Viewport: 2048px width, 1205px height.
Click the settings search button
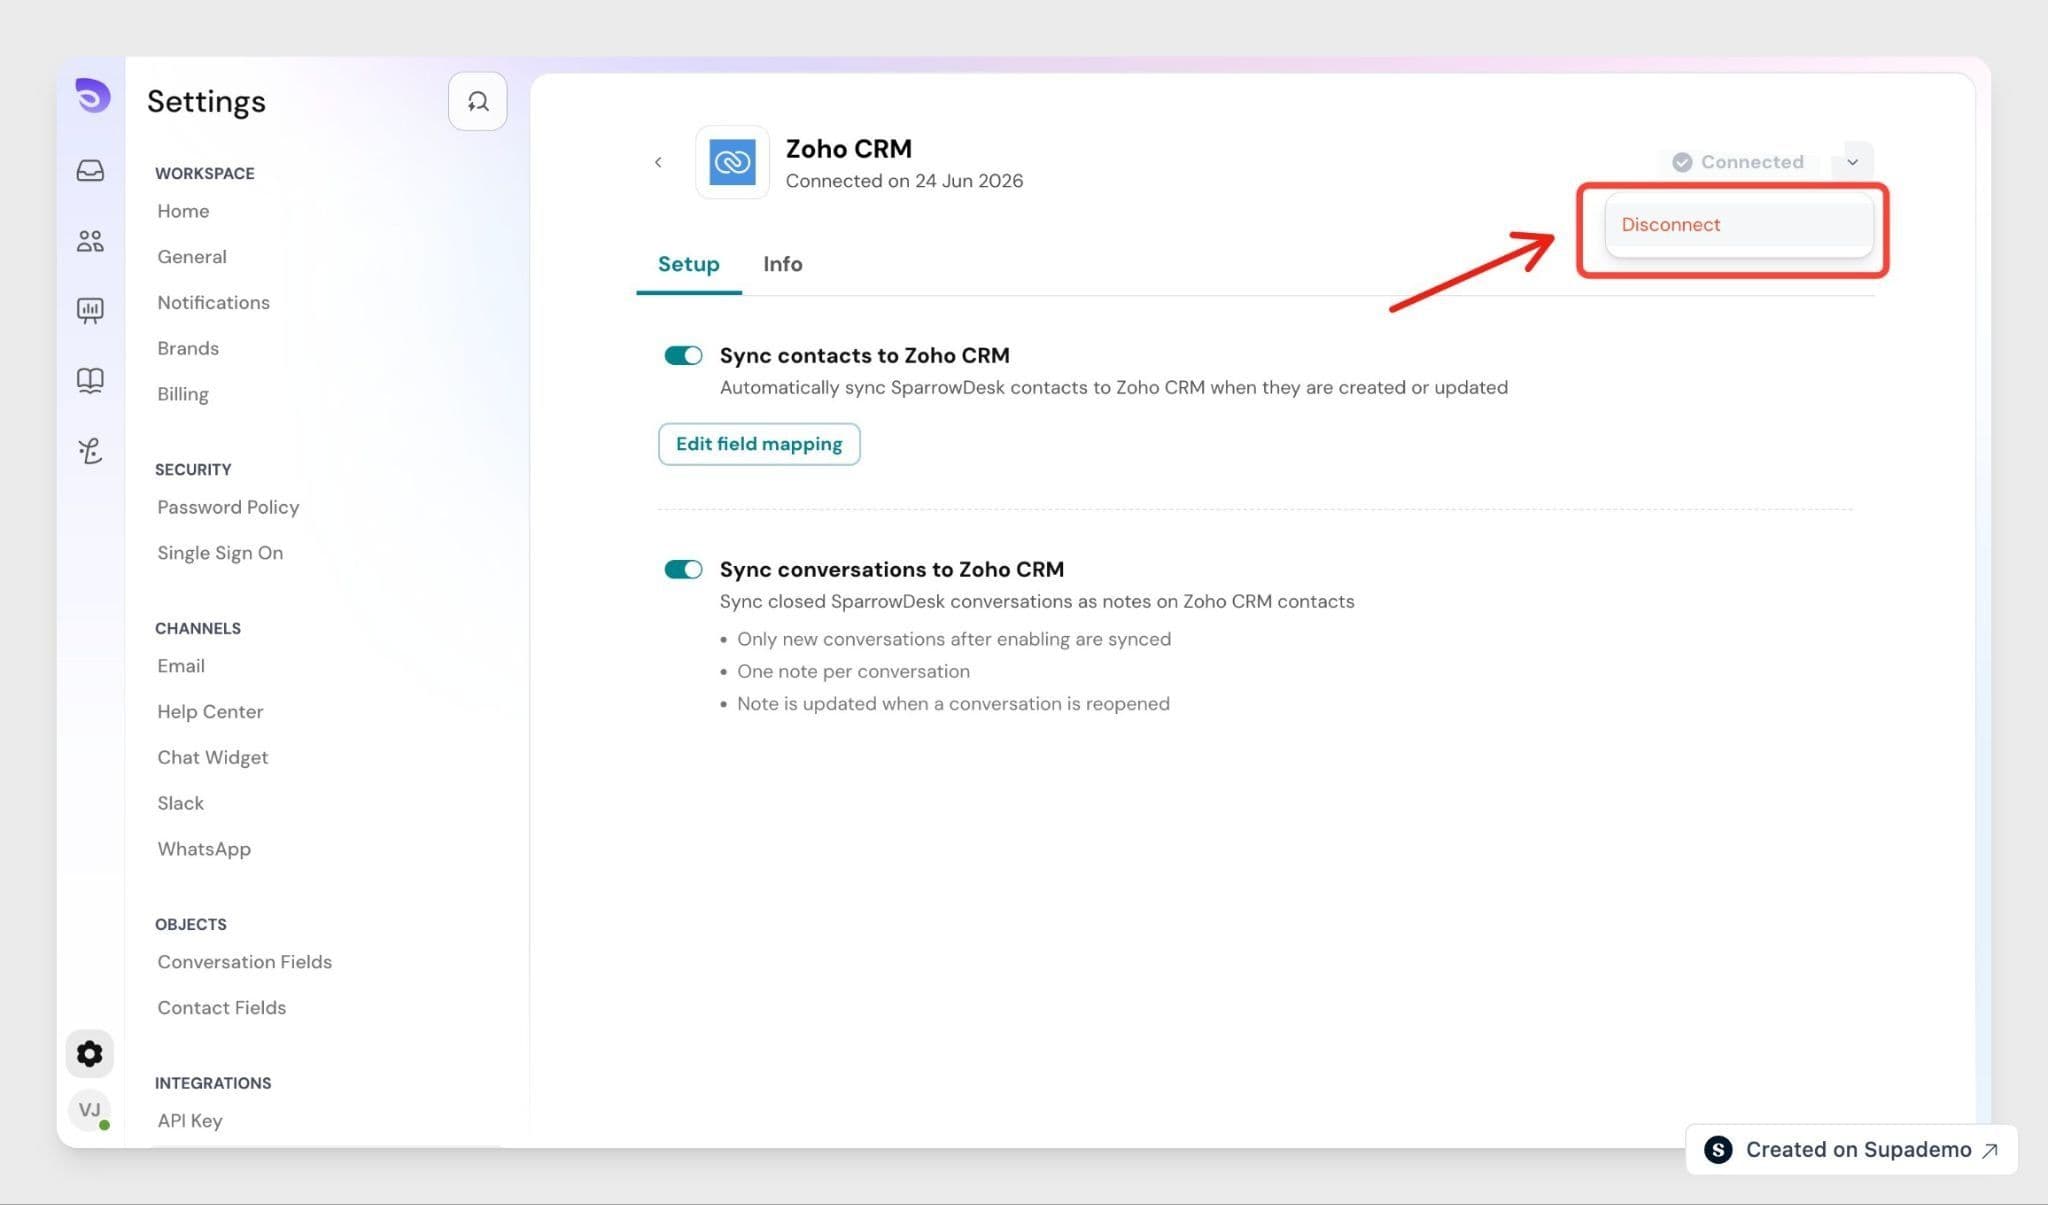pos(477,101)
